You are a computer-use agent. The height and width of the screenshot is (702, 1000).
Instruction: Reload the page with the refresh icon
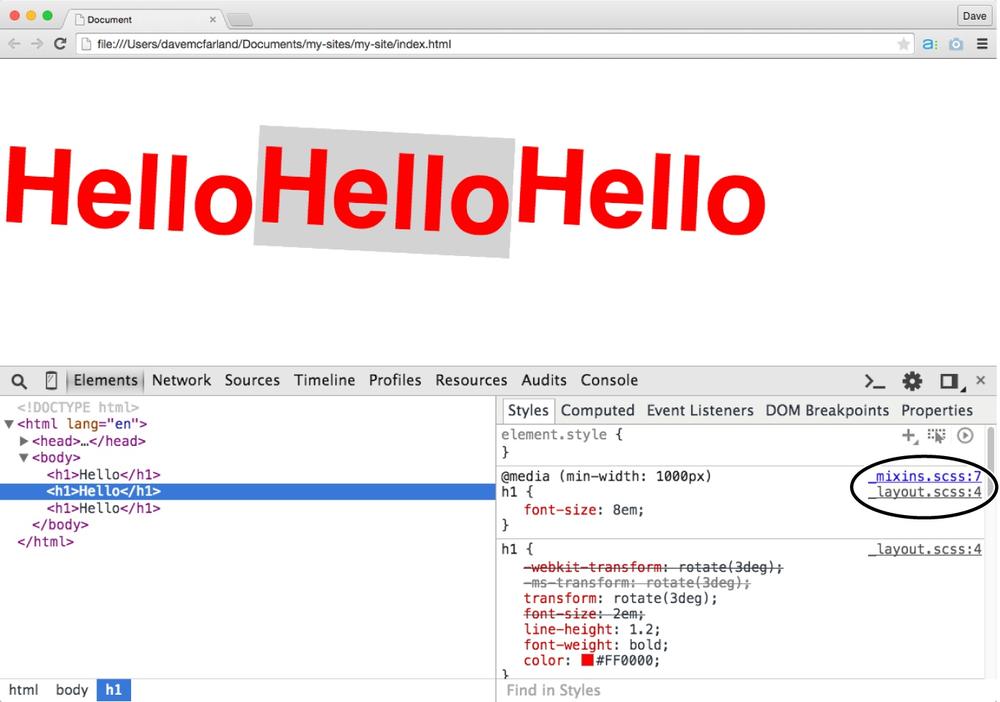pos(60,44)
